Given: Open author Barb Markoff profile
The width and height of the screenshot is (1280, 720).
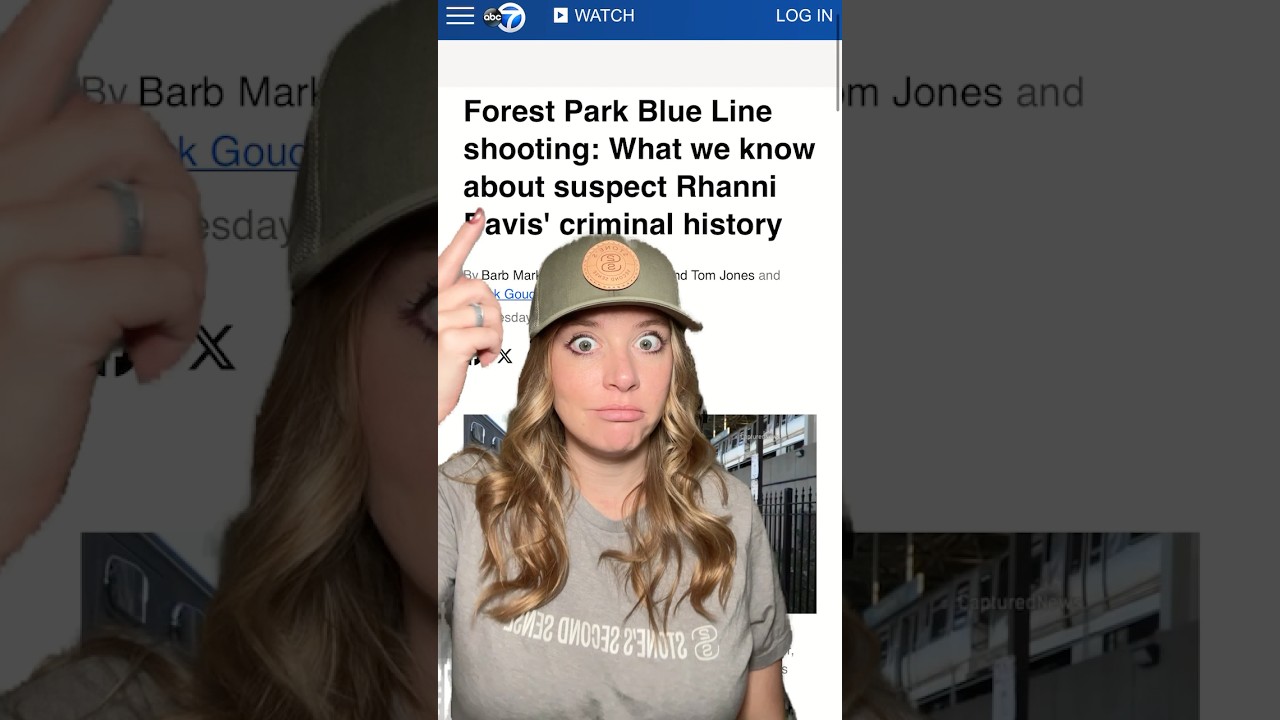Looking at the screenshot, I should tap(510, 275).
